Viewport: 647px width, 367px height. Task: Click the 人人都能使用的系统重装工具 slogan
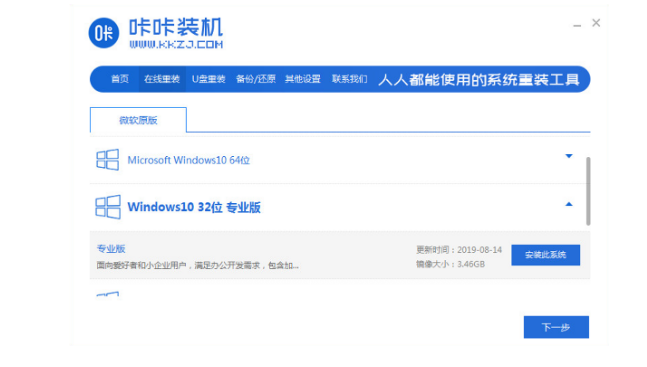[x=479, y=79]
